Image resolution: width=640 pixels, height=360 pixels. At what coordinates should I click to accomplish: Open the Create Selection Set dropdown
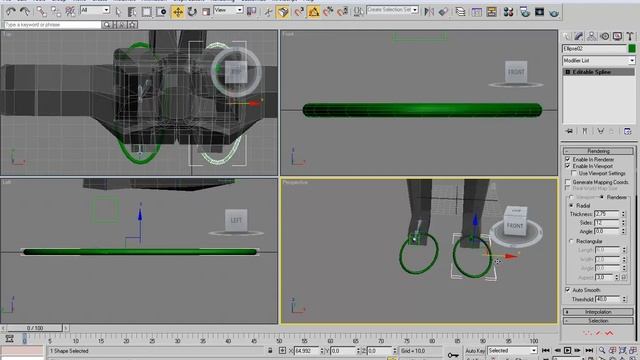point(392,9)
